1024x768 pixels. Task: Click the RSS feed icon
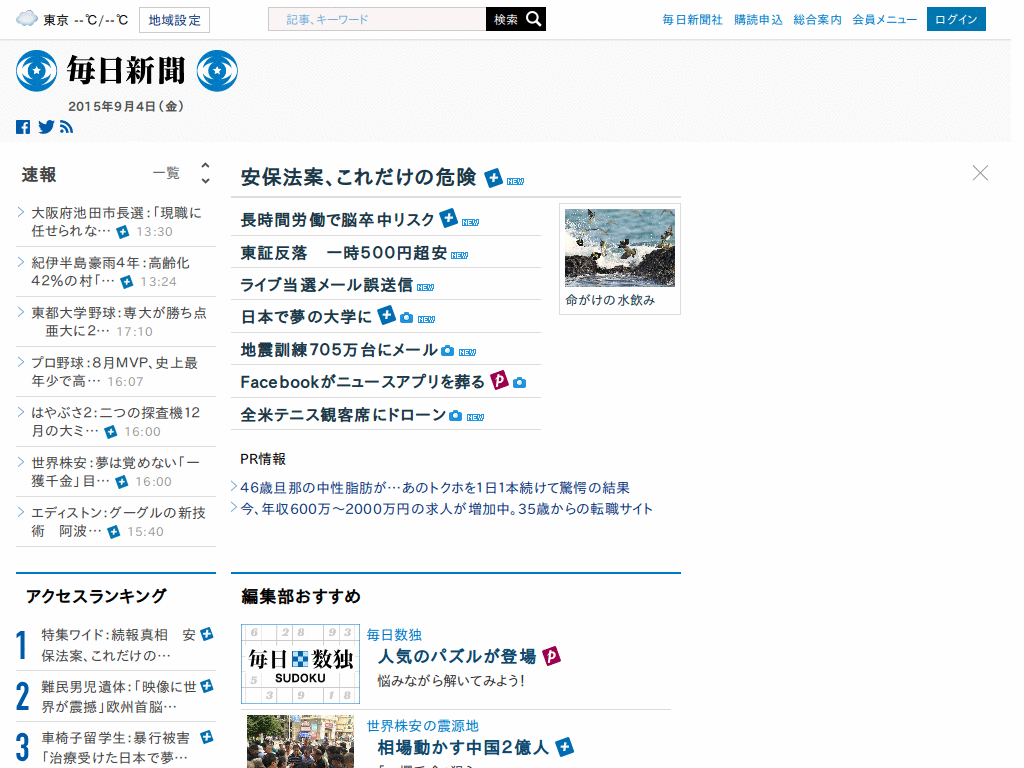[67, 127]
